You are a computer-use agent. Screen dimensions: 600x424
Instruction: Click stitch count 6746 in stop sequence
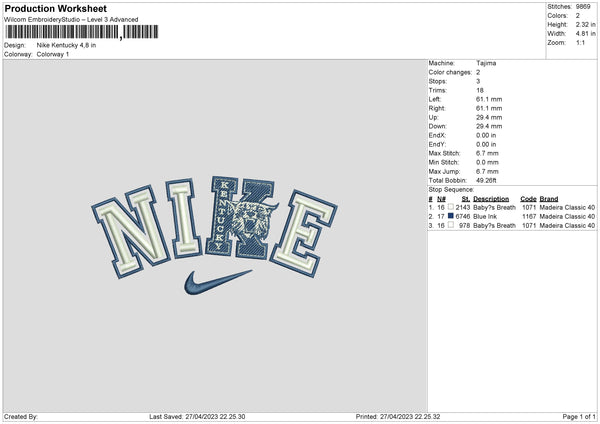coord(463,217)
